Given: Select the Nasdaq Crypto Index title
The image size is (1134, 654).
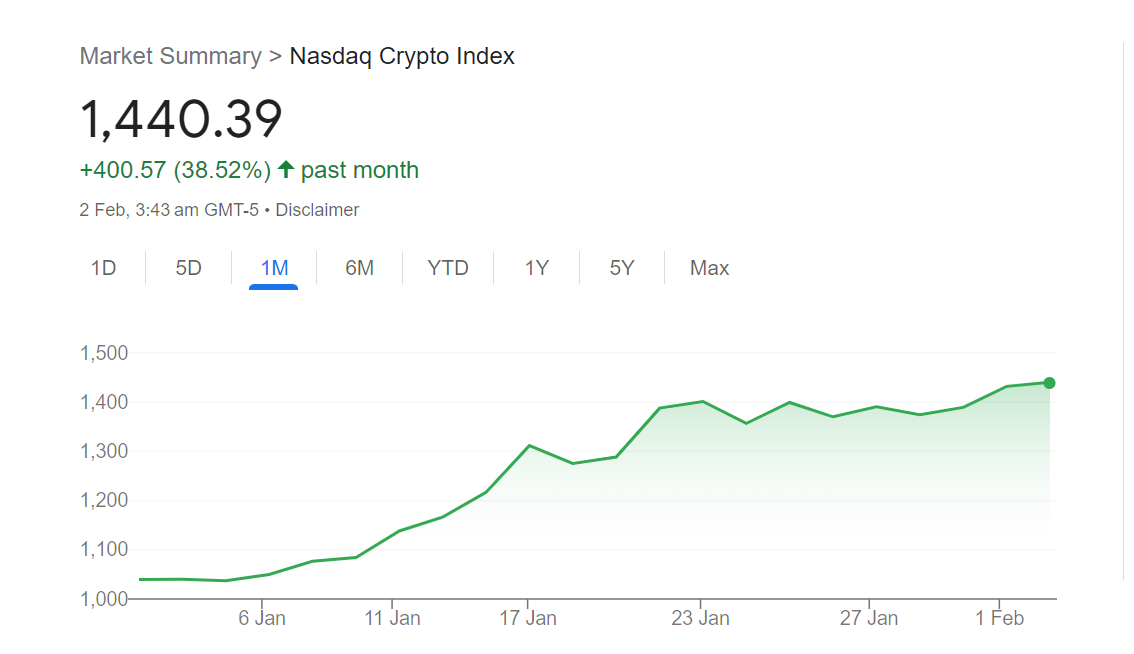Looking at the screenshot, I should (x=402, y=56).
